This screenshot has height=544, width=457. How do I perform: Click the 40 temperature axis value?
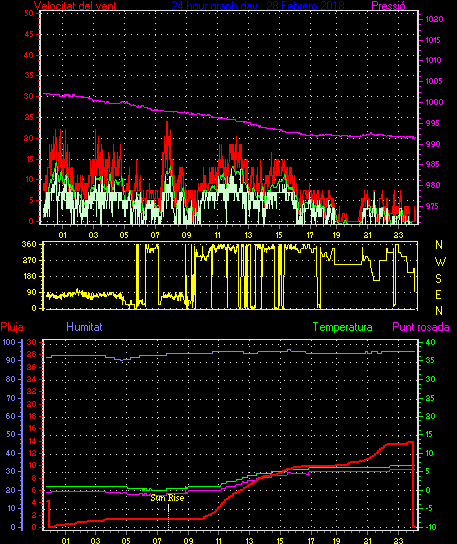(430, 342)
